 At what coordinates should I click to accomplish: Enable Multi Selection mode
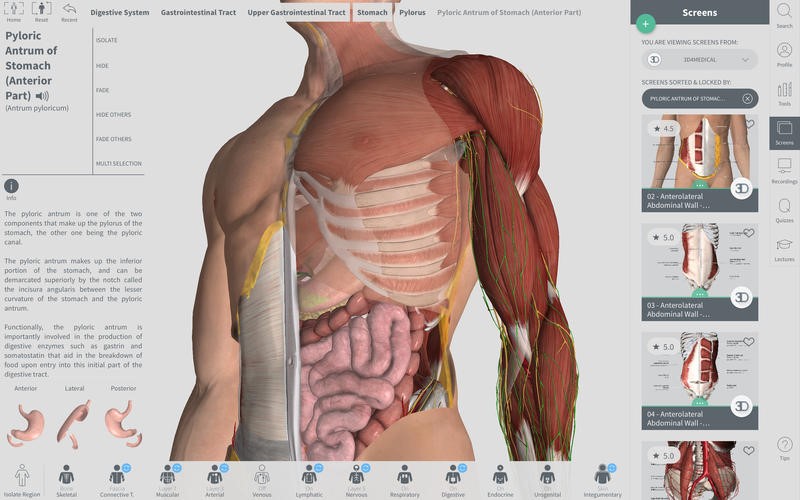tap(118, 163)
